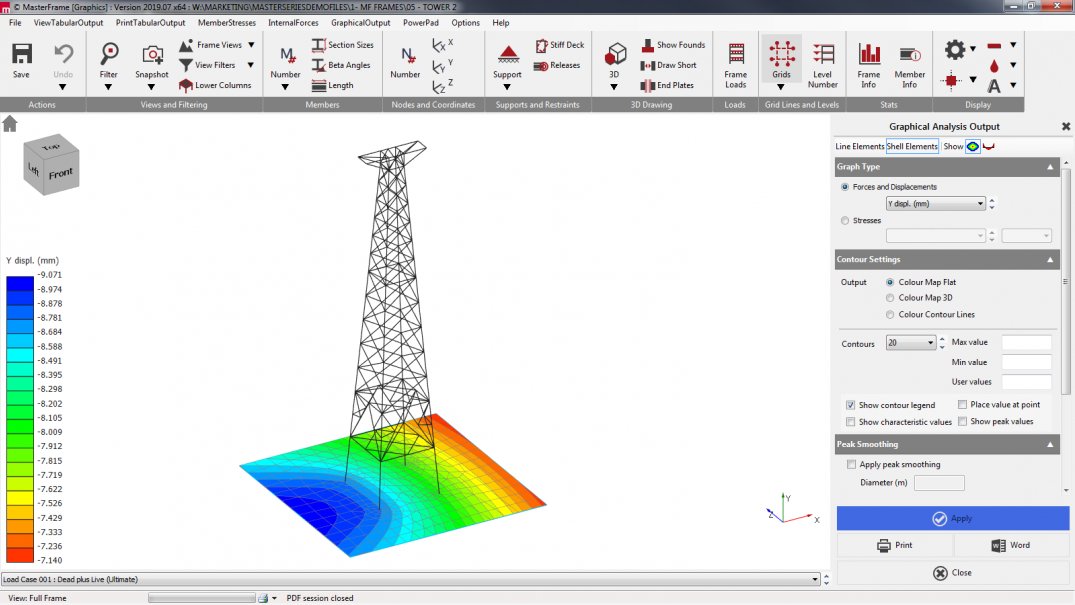The width and height of the screenshot is (1075, 605).
Task: Click the 3D cube drawing icon
Action: click(614, 55)
